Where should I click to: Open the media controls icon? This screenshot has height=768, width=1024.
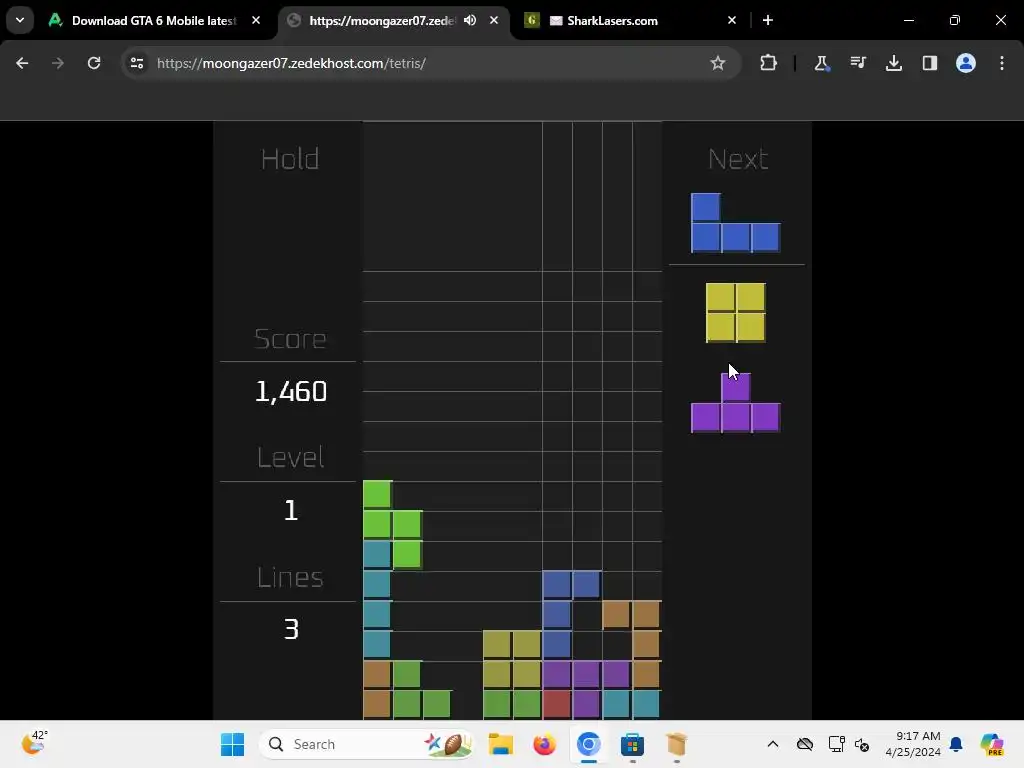click(x=857, y=63)
